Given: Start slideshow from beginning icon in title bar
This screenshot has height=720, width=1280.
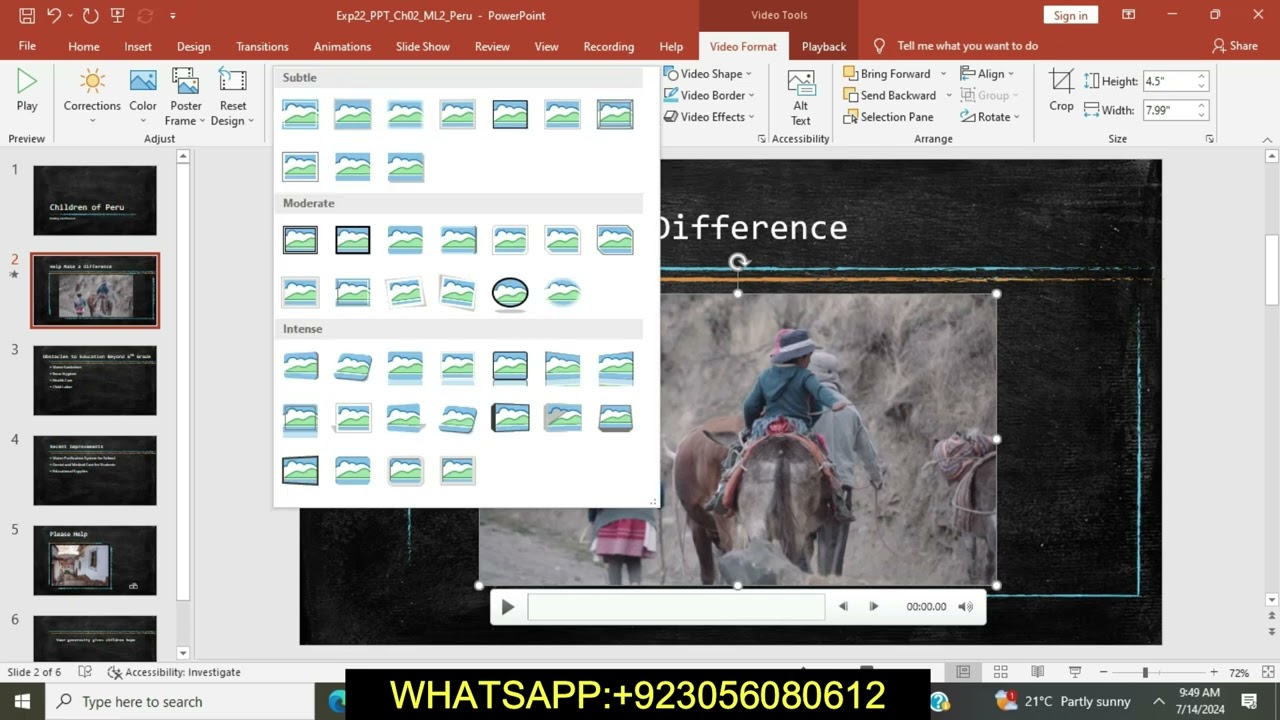Looking at the screenshot, I should point(118,15).
